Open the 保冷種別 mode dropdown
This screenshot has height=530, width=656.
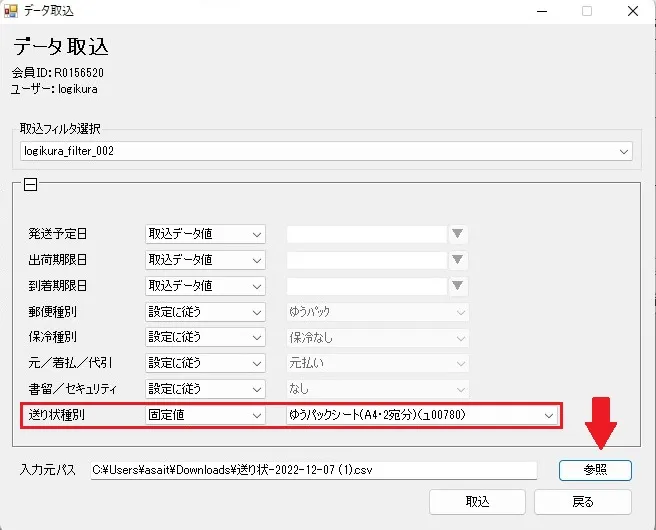[205, 338]
